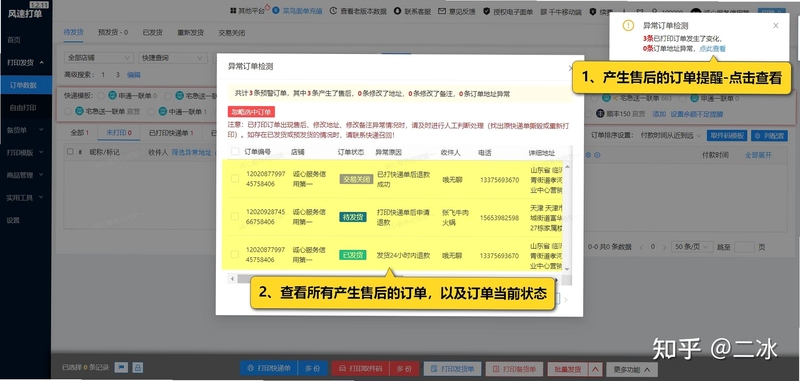The height and width of the screenshot is (381, 800).
Task: Select 宅急送一联单 直营 radio template
Action: 68,111
